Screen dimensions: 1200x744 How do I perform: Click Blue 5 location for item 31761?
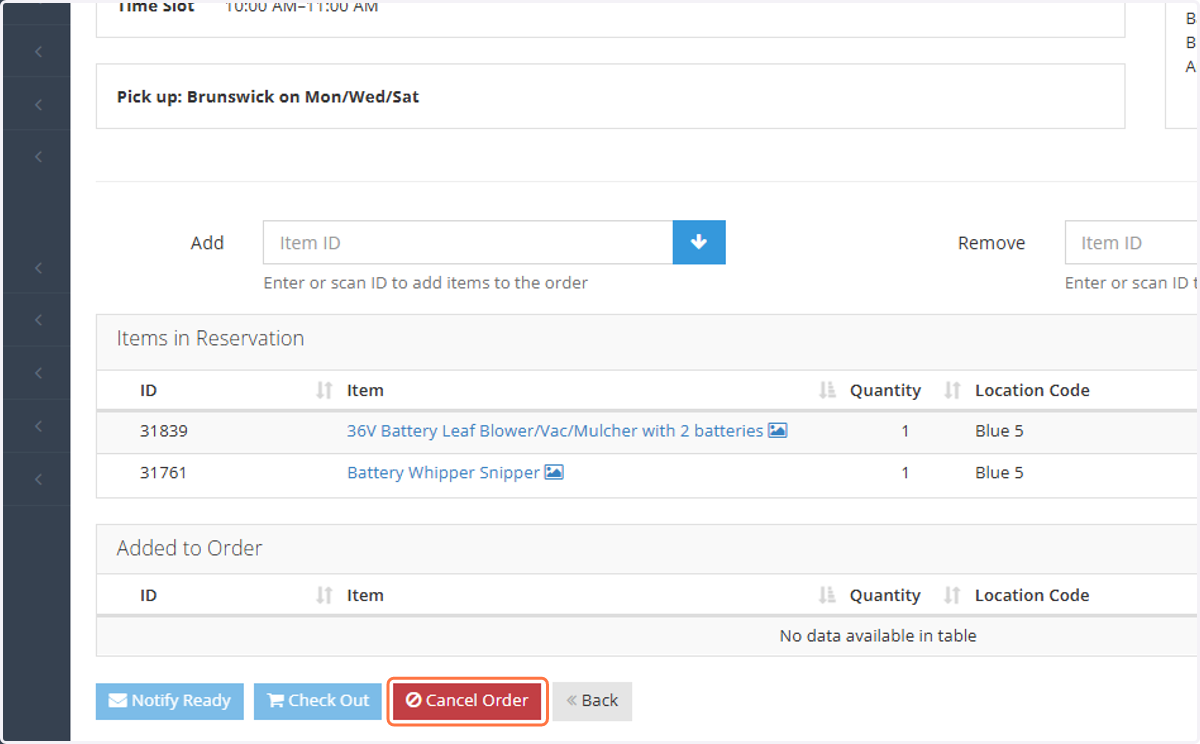(x=999, y=472)
